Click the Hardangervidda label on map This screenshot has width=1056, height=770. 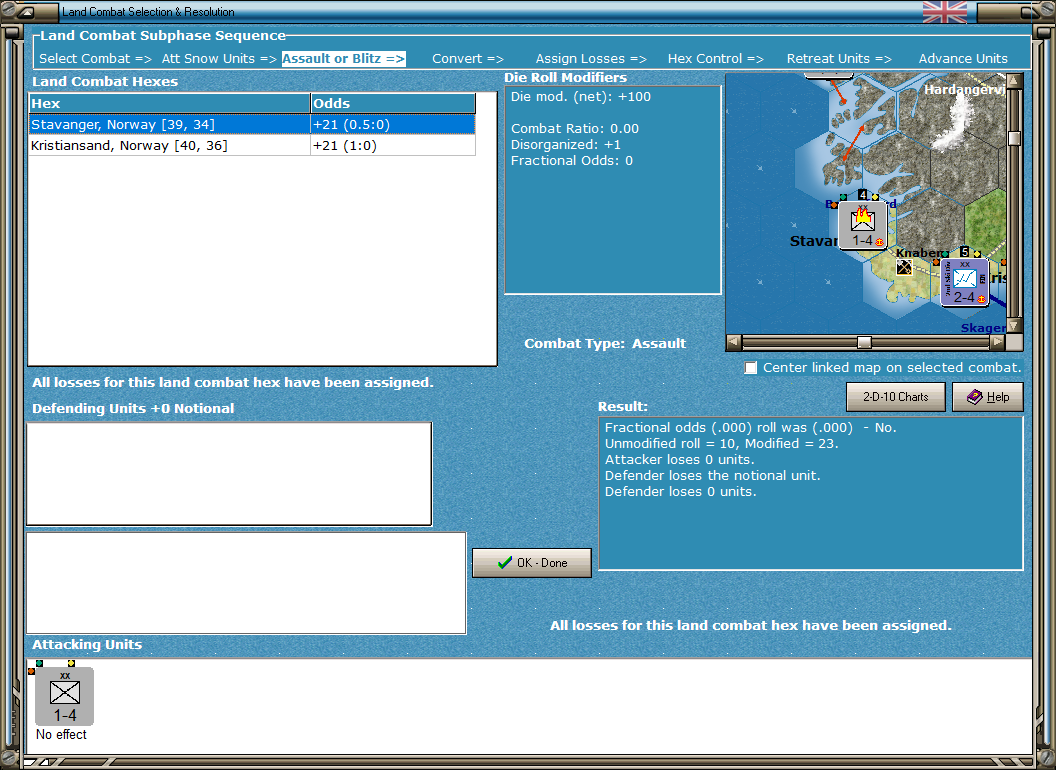964,90
